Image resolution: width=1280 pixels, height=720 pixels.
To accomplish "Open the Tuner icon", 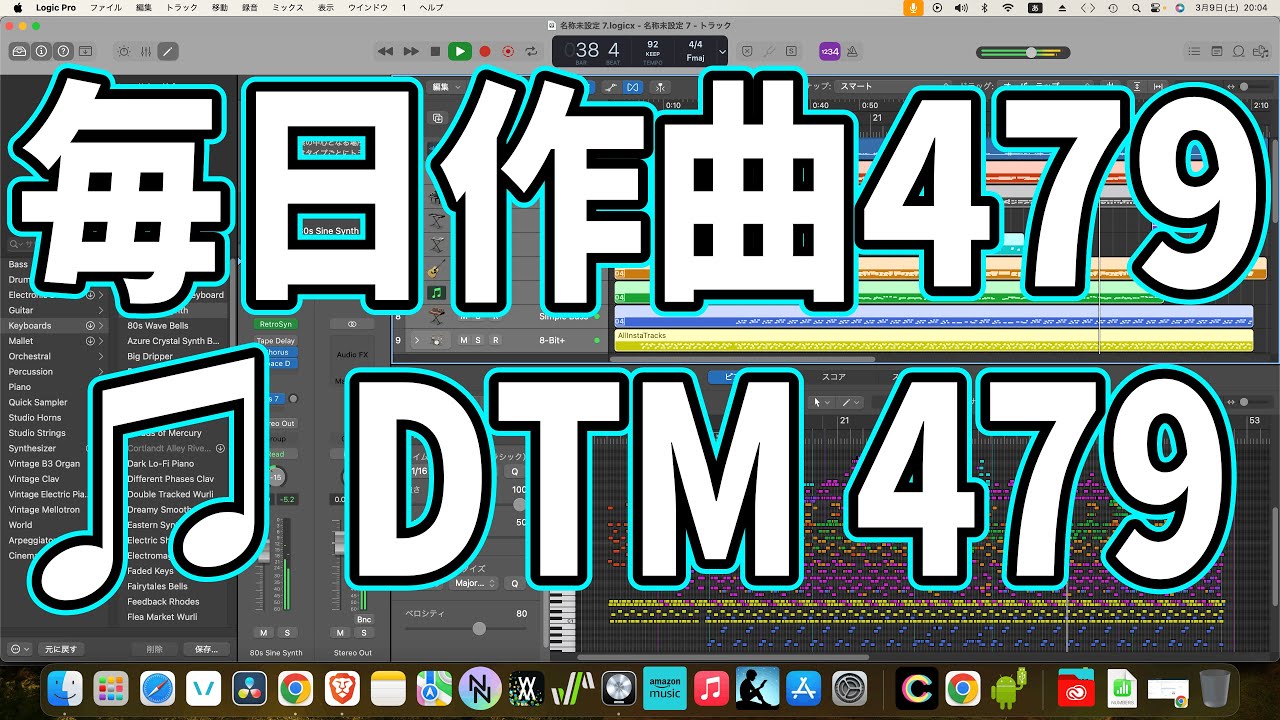I will pyautogui.click(x=769, y=51).
